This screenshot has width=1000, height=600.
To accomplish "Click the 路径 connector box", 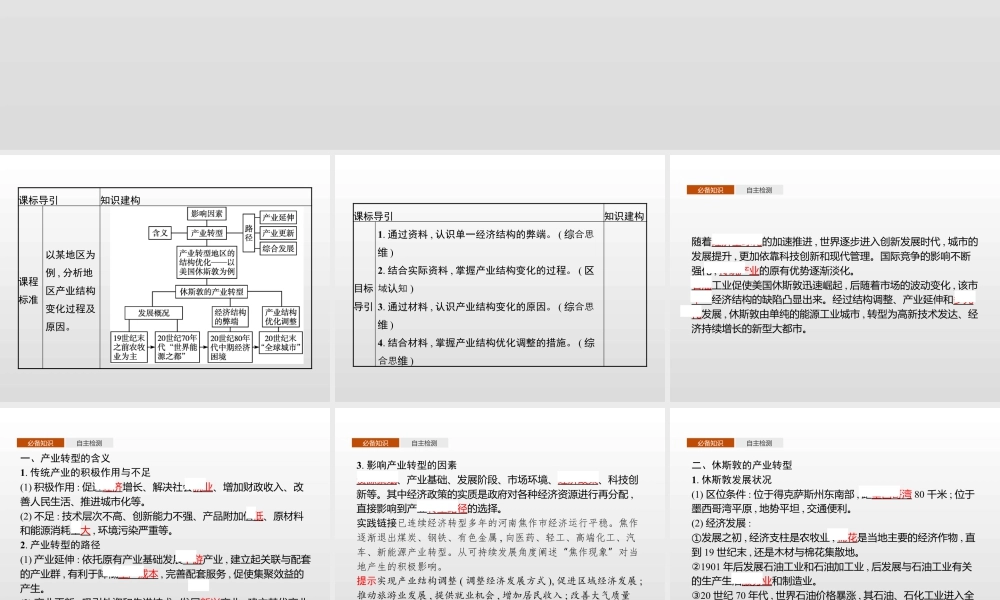I will click(248, 233).
